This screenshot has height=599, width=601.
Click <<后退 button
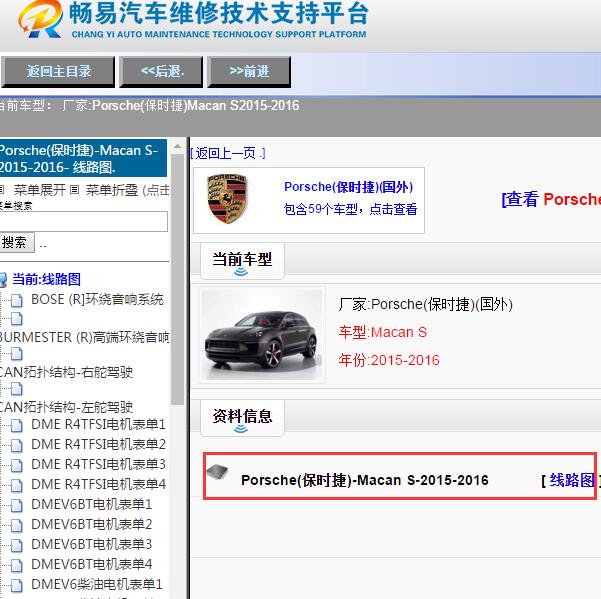(x=161, y=72)
